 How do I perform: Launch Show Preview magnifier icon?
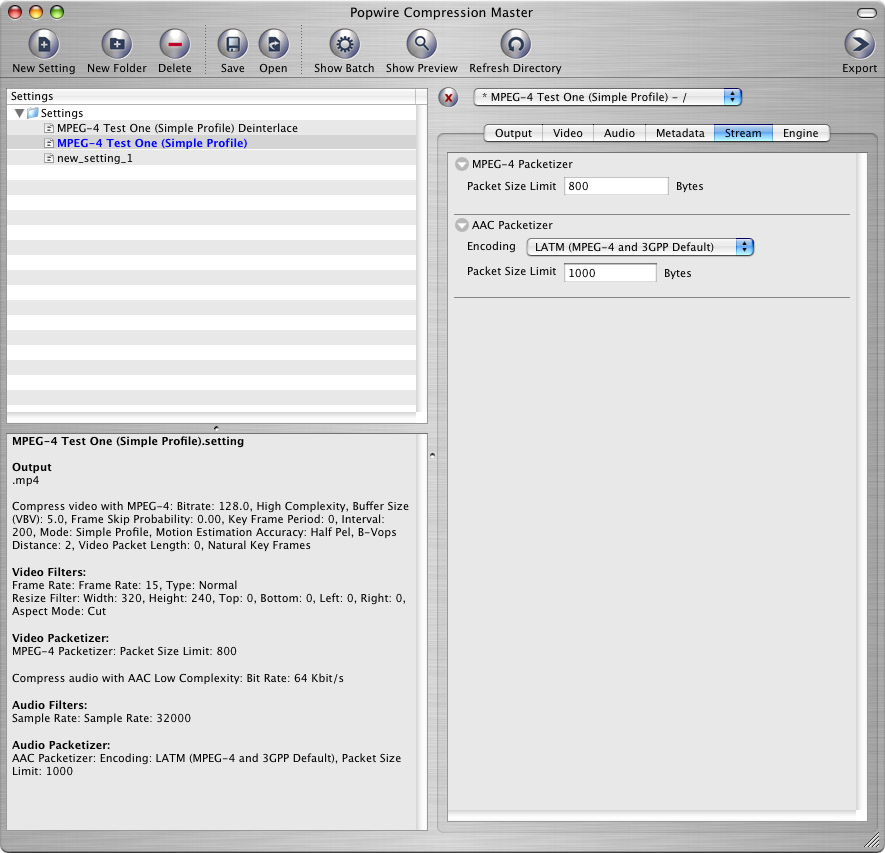click(x=421, y=45)
